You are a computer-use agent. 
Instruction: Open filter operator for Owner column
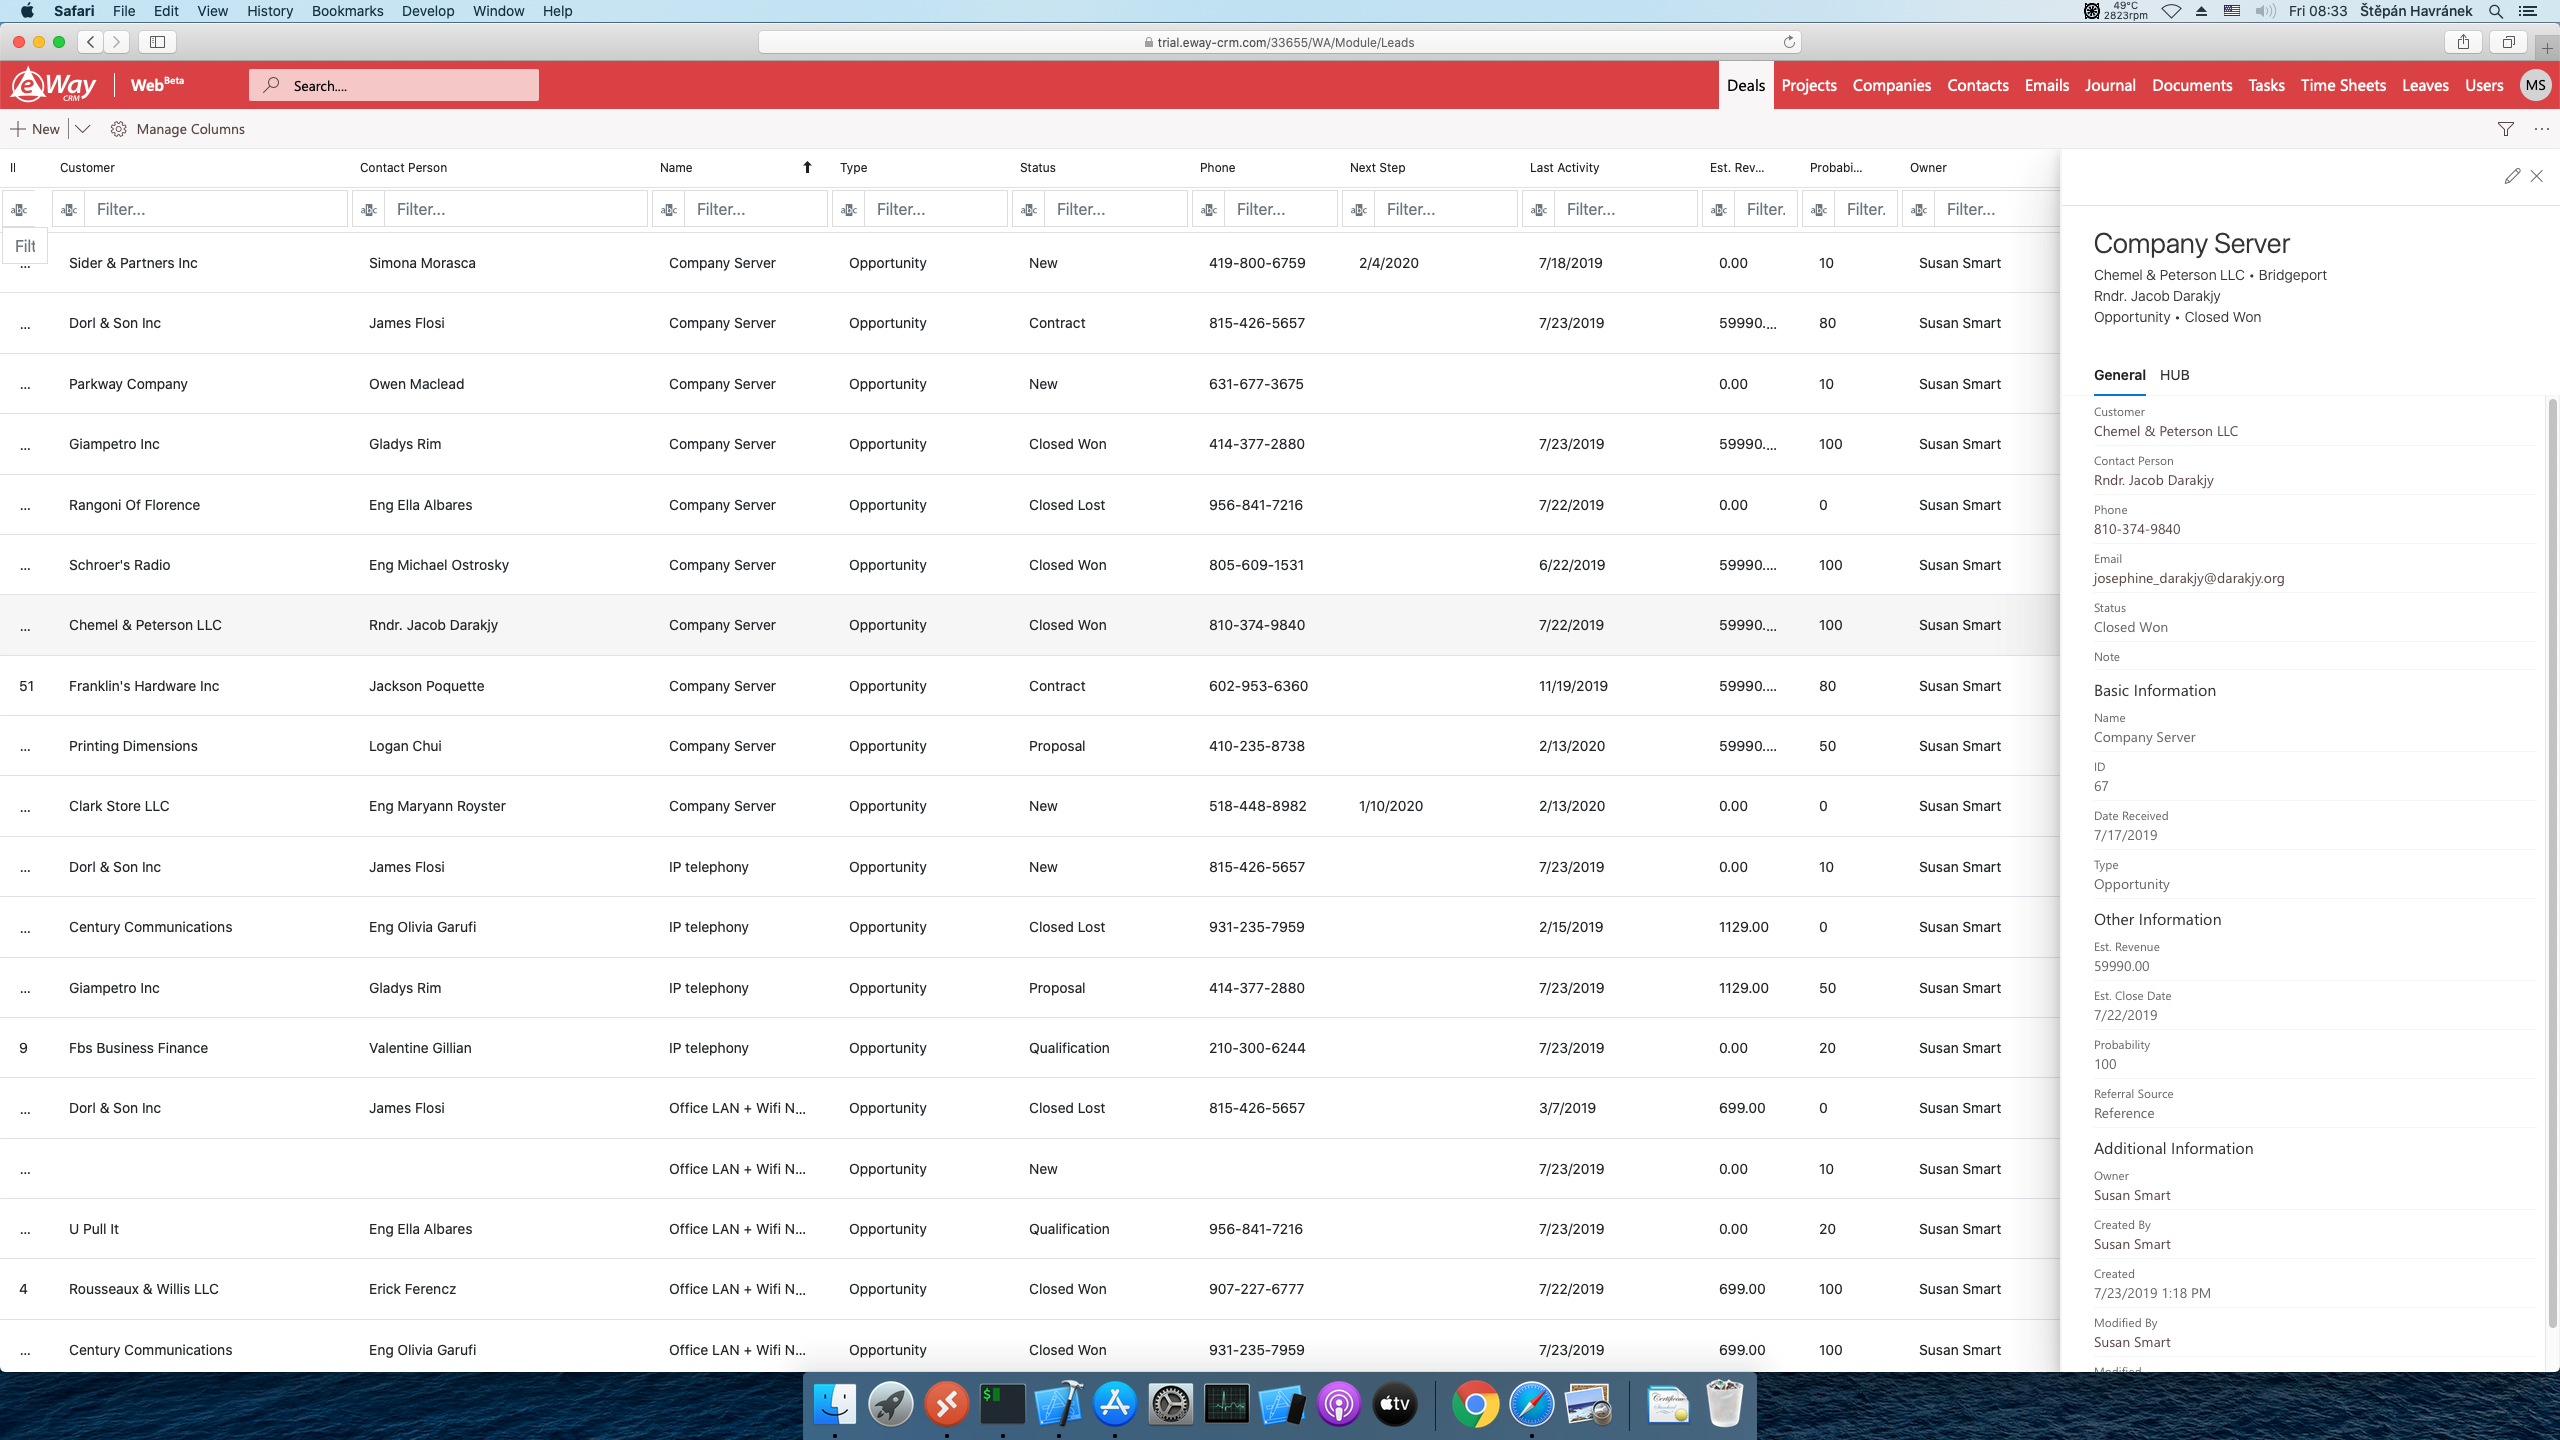tap(1918, 210)
